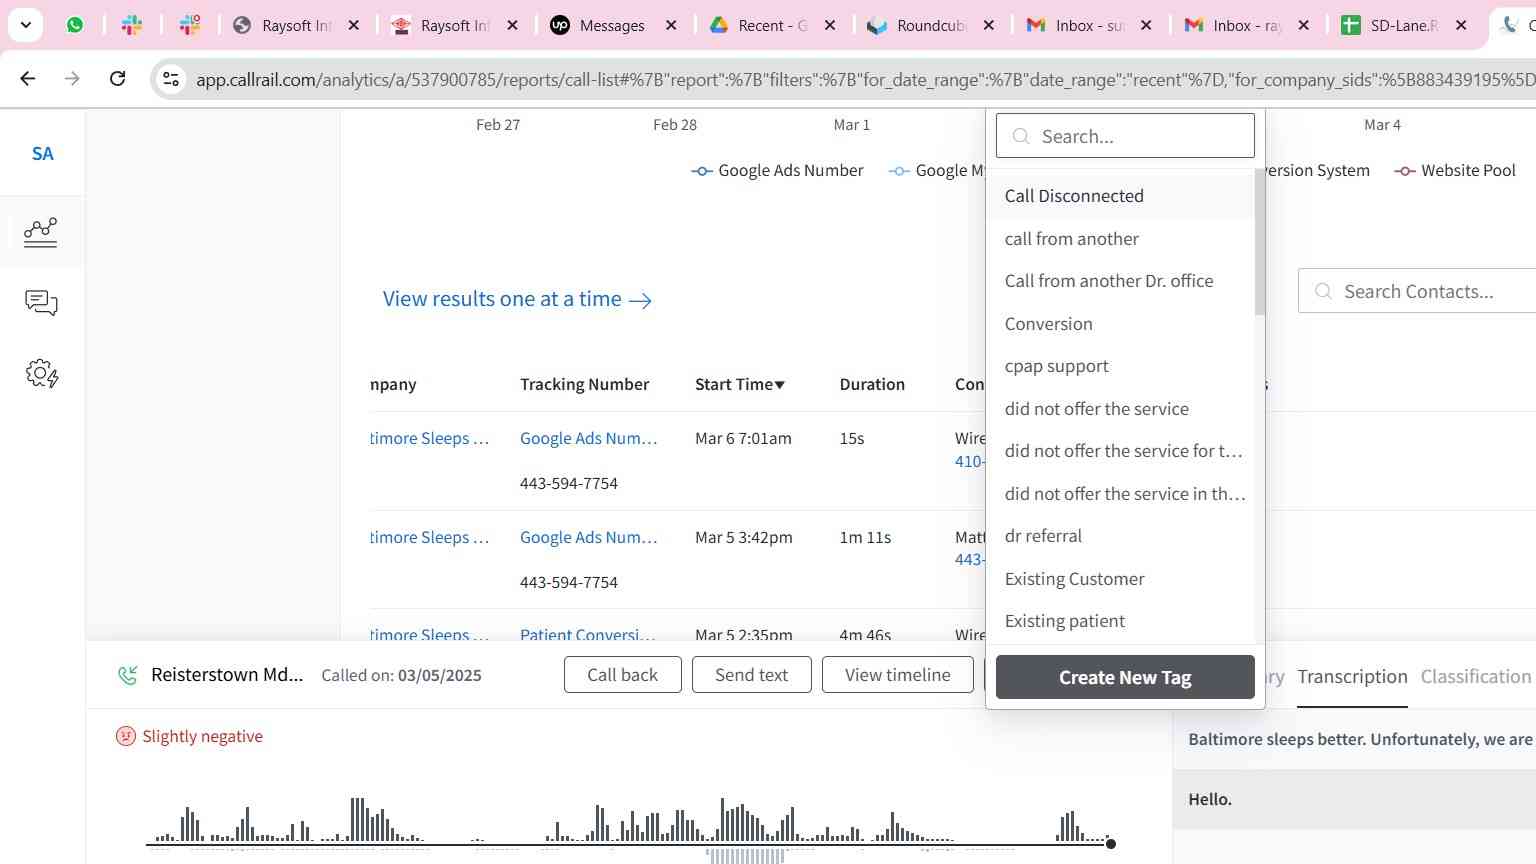1536x864 pixels.
Task: Click the inbound call phone icon
Action: click(127, 675)
